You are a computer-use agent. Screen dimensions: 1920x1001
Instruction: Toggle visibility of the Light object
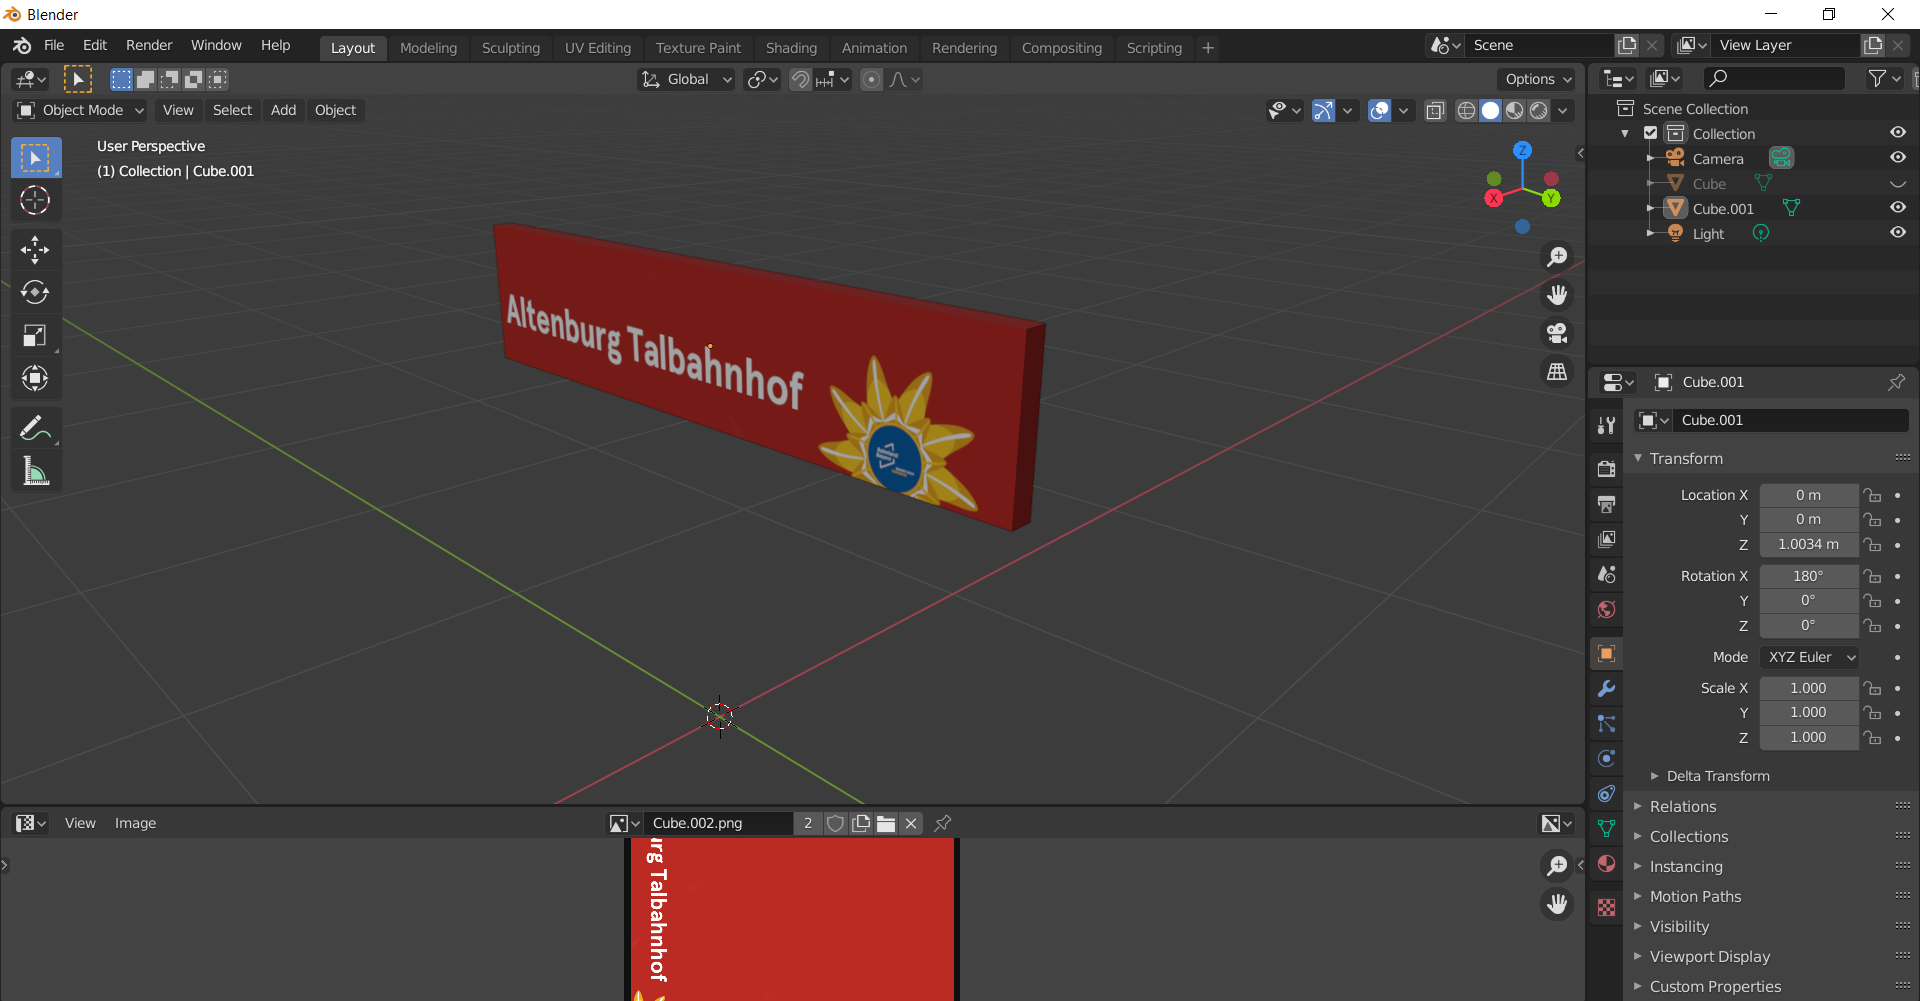[1897, 233]
